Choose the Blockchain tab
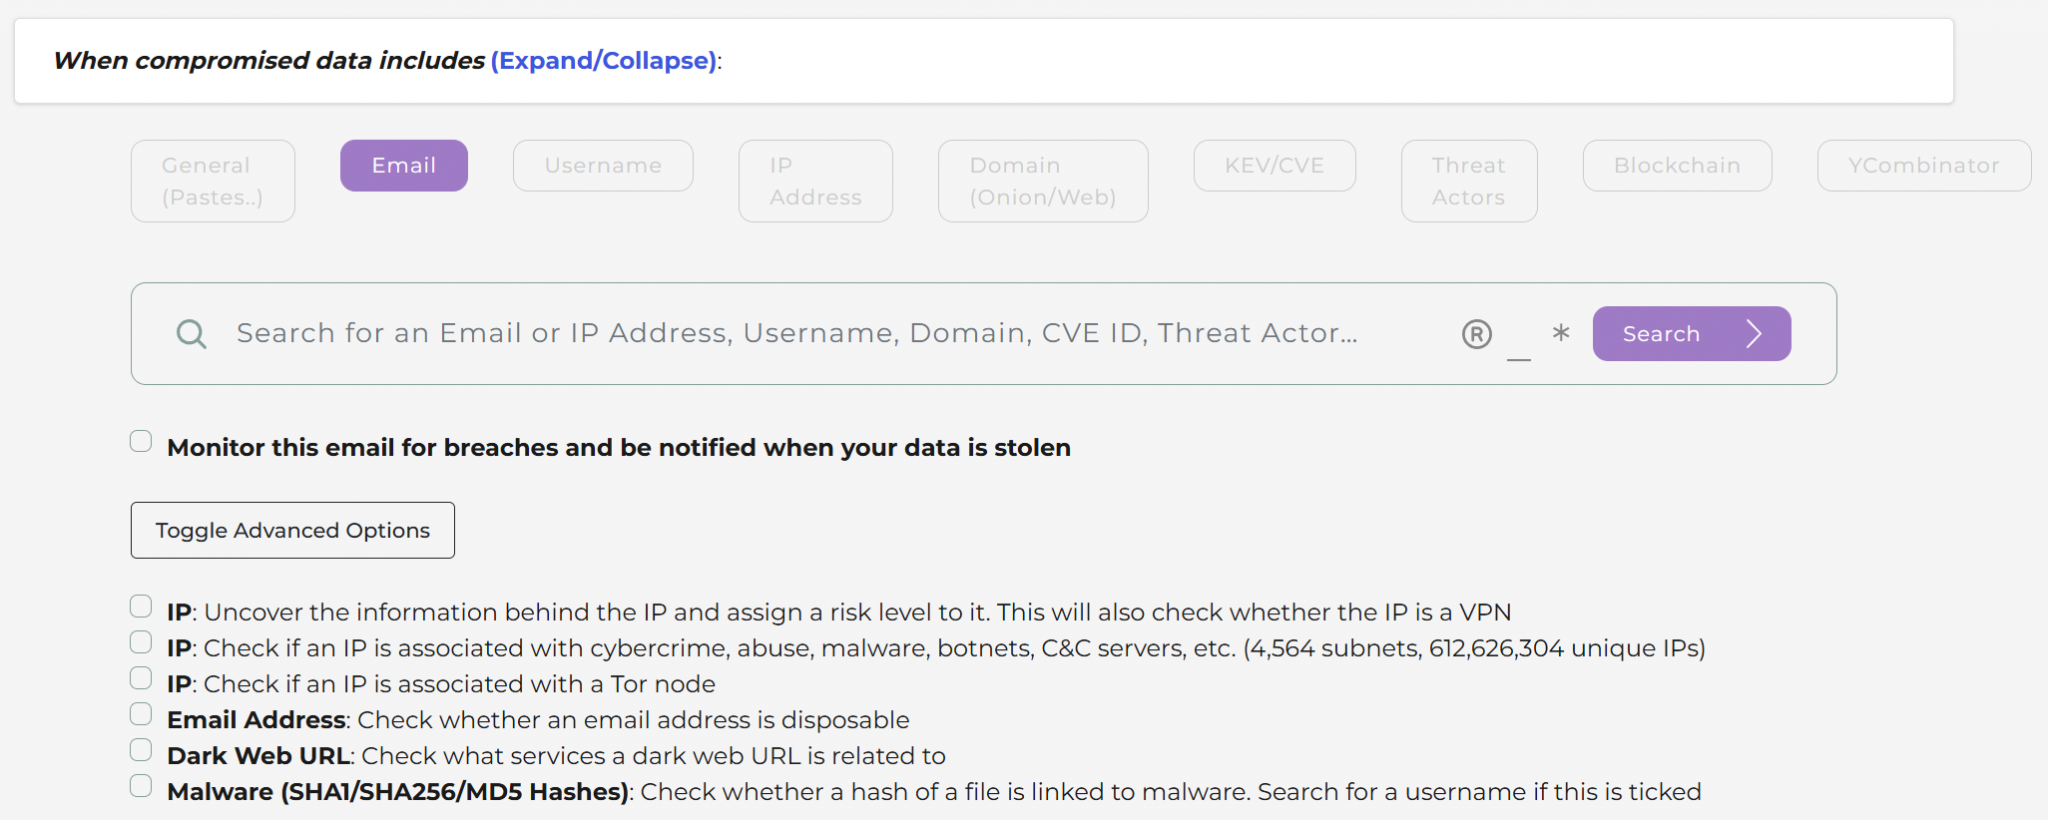The width and height of the screenshot is (2048, 820). [x=1677, y=166]
